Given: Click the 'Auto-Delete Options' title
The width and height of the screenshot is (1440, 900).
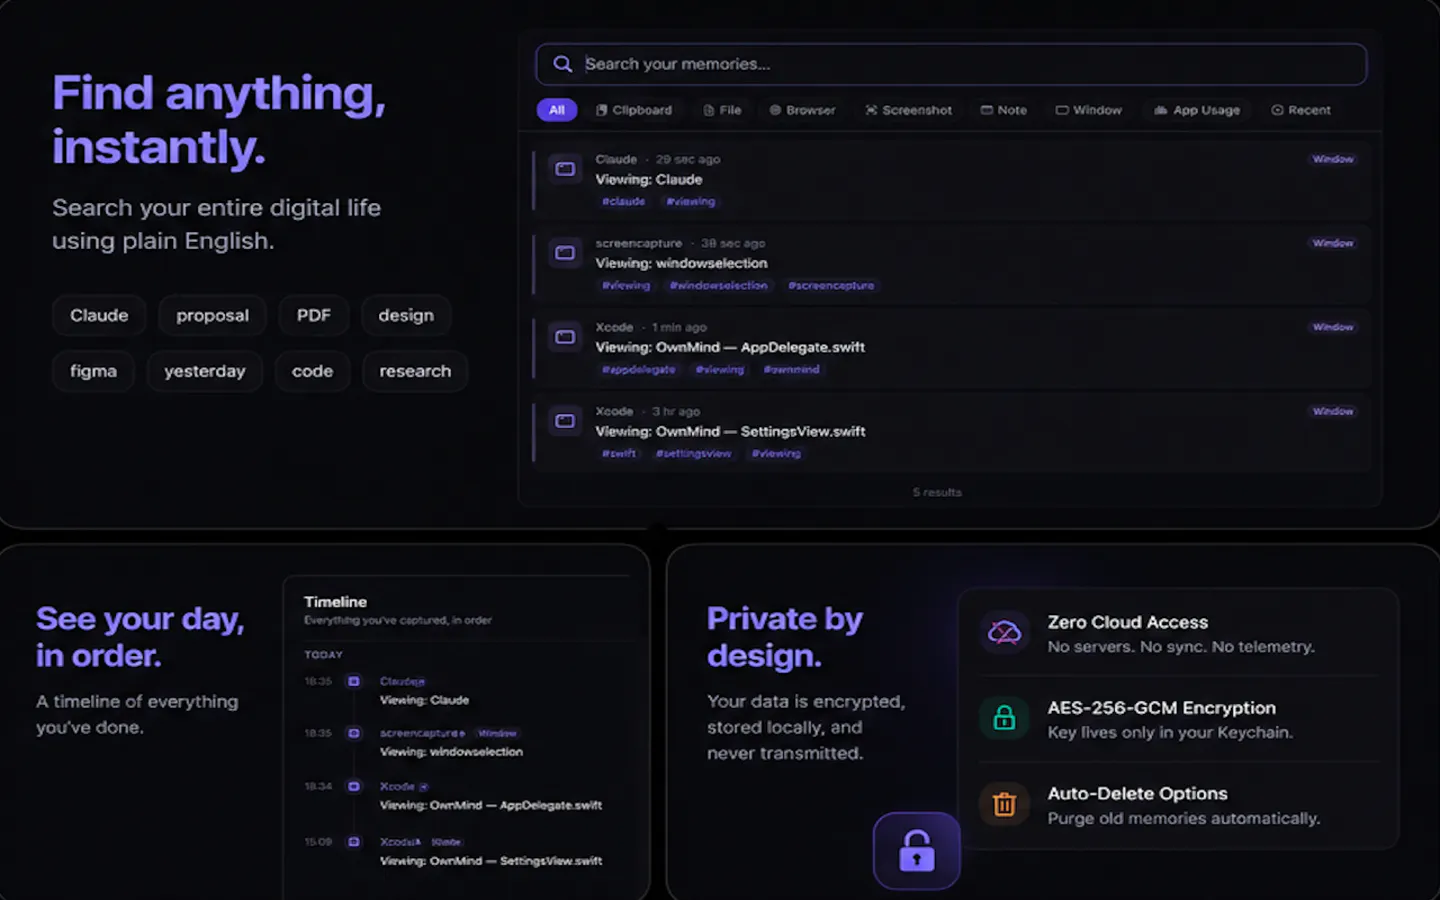Looking at the screenshot, I should (1138, 794).
